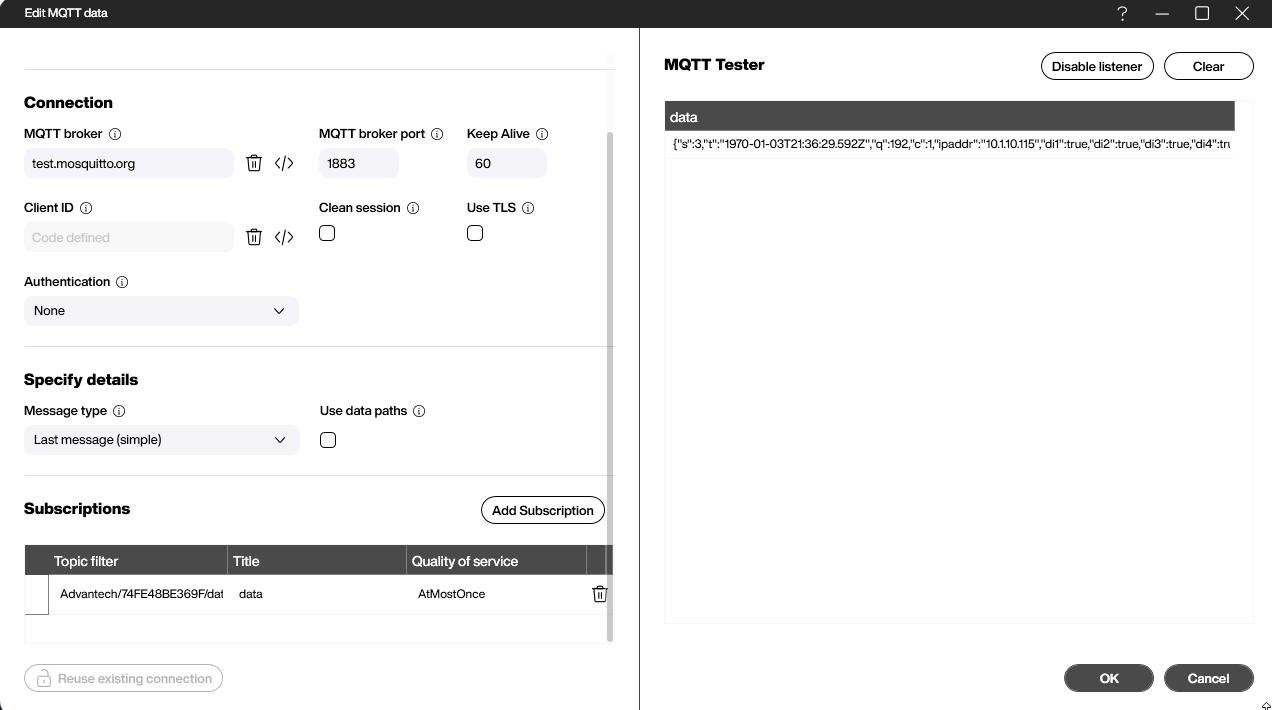Click the MQTT broker port field
Screen dimensions: 1272x710
pyautogui.click(x=358, y=162)
